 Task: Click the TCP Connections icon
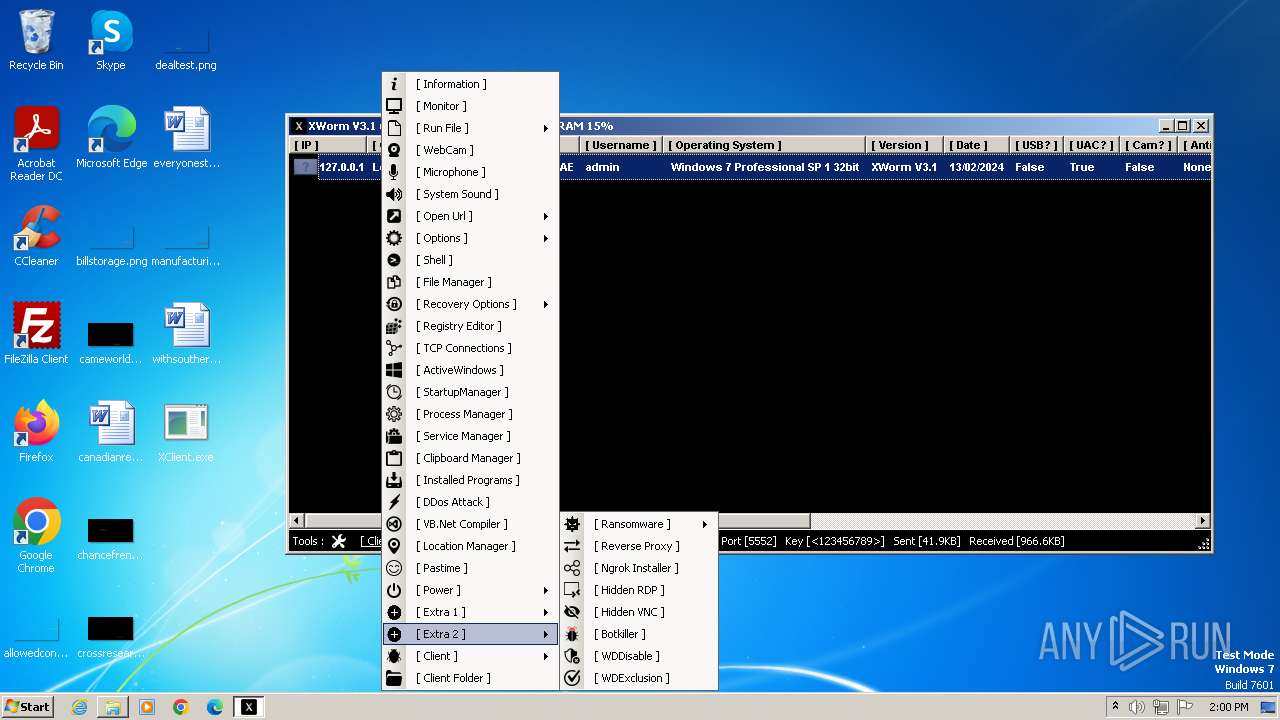click(394, 348)
